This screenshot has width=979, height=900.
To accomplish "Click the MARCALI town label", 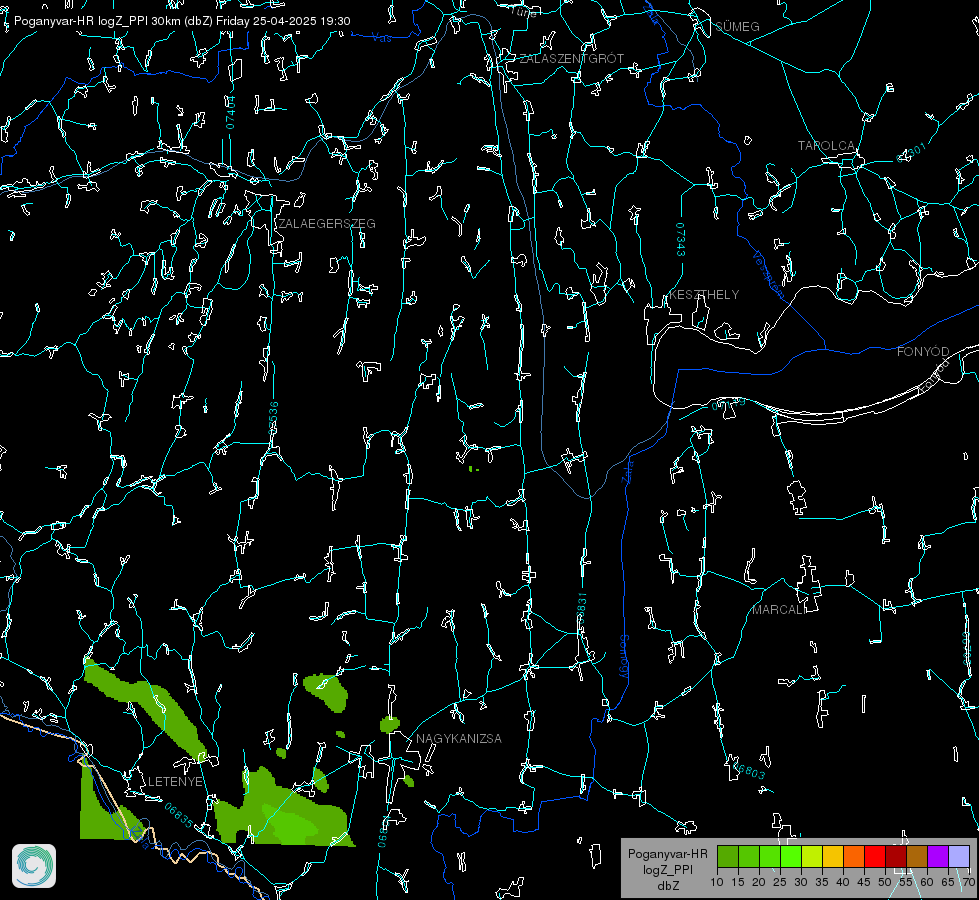I will [x=779, y=610].
